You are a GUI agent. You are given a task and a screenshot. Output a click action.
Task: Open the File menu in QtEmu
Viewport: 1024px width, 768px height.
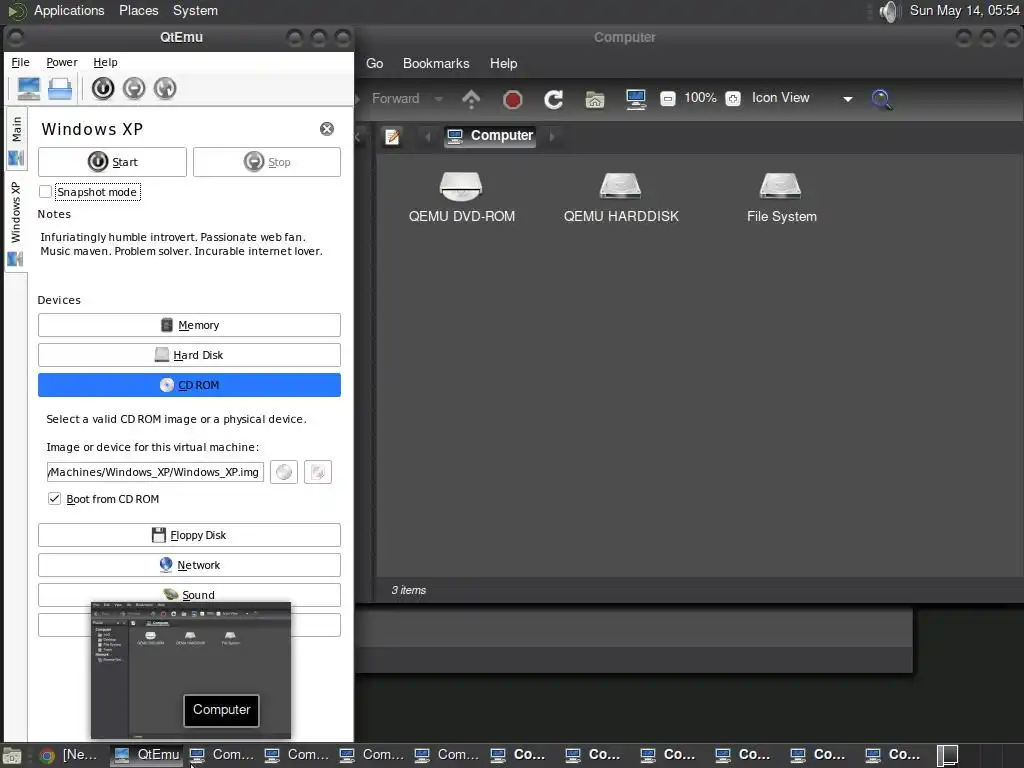(20, 62)
